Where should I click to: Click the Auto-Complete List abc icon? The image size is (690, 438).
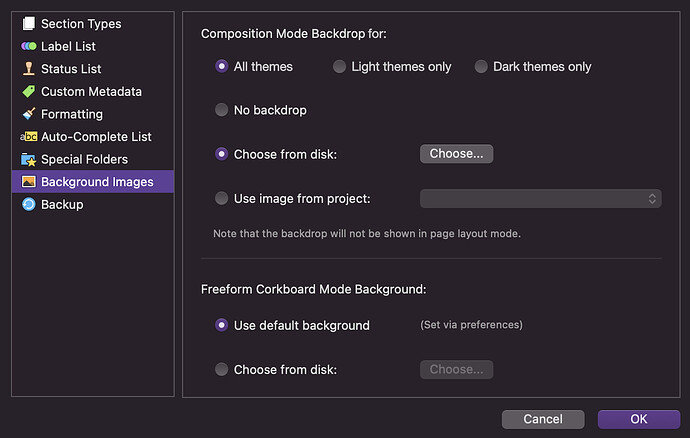click(29, 137)
